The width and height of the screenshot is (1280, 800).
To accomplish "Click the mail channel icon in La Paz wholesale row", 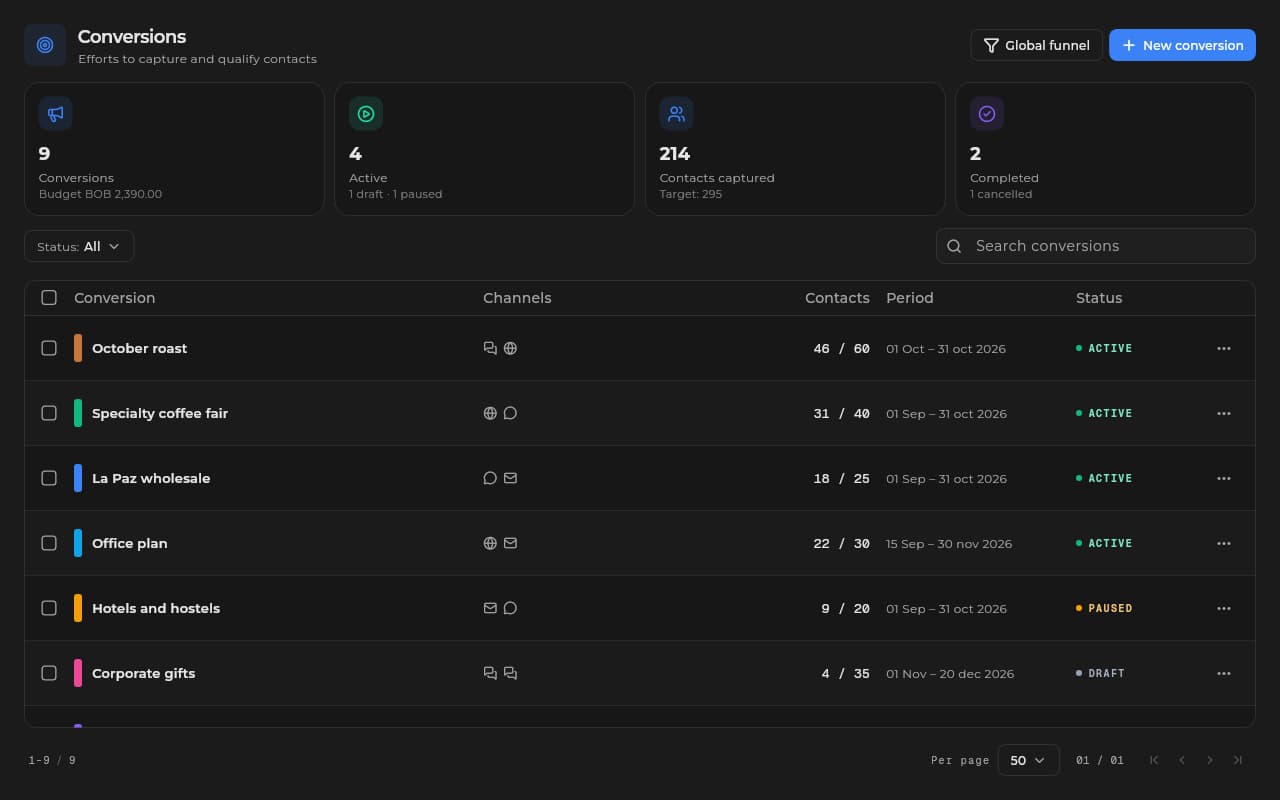I will 510,478.
